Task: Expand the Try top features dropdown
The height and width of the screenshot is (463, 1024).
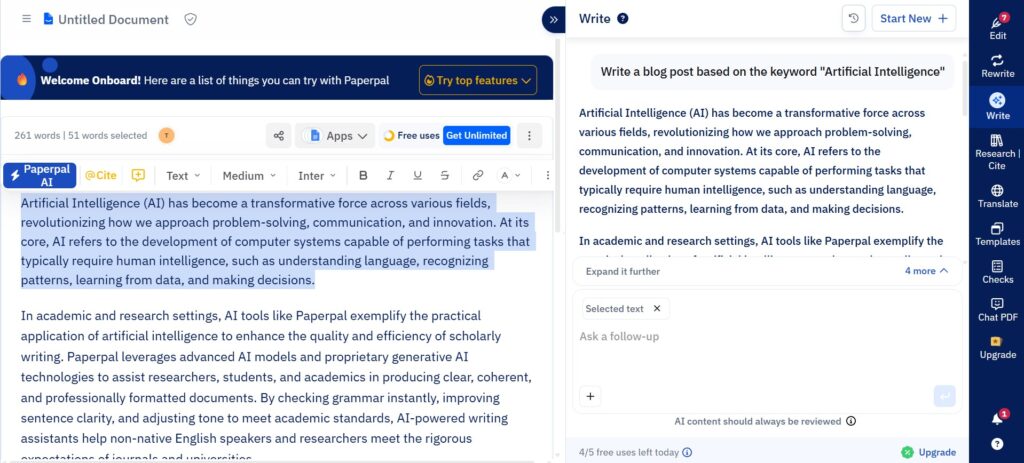Action: coord(478,80)
